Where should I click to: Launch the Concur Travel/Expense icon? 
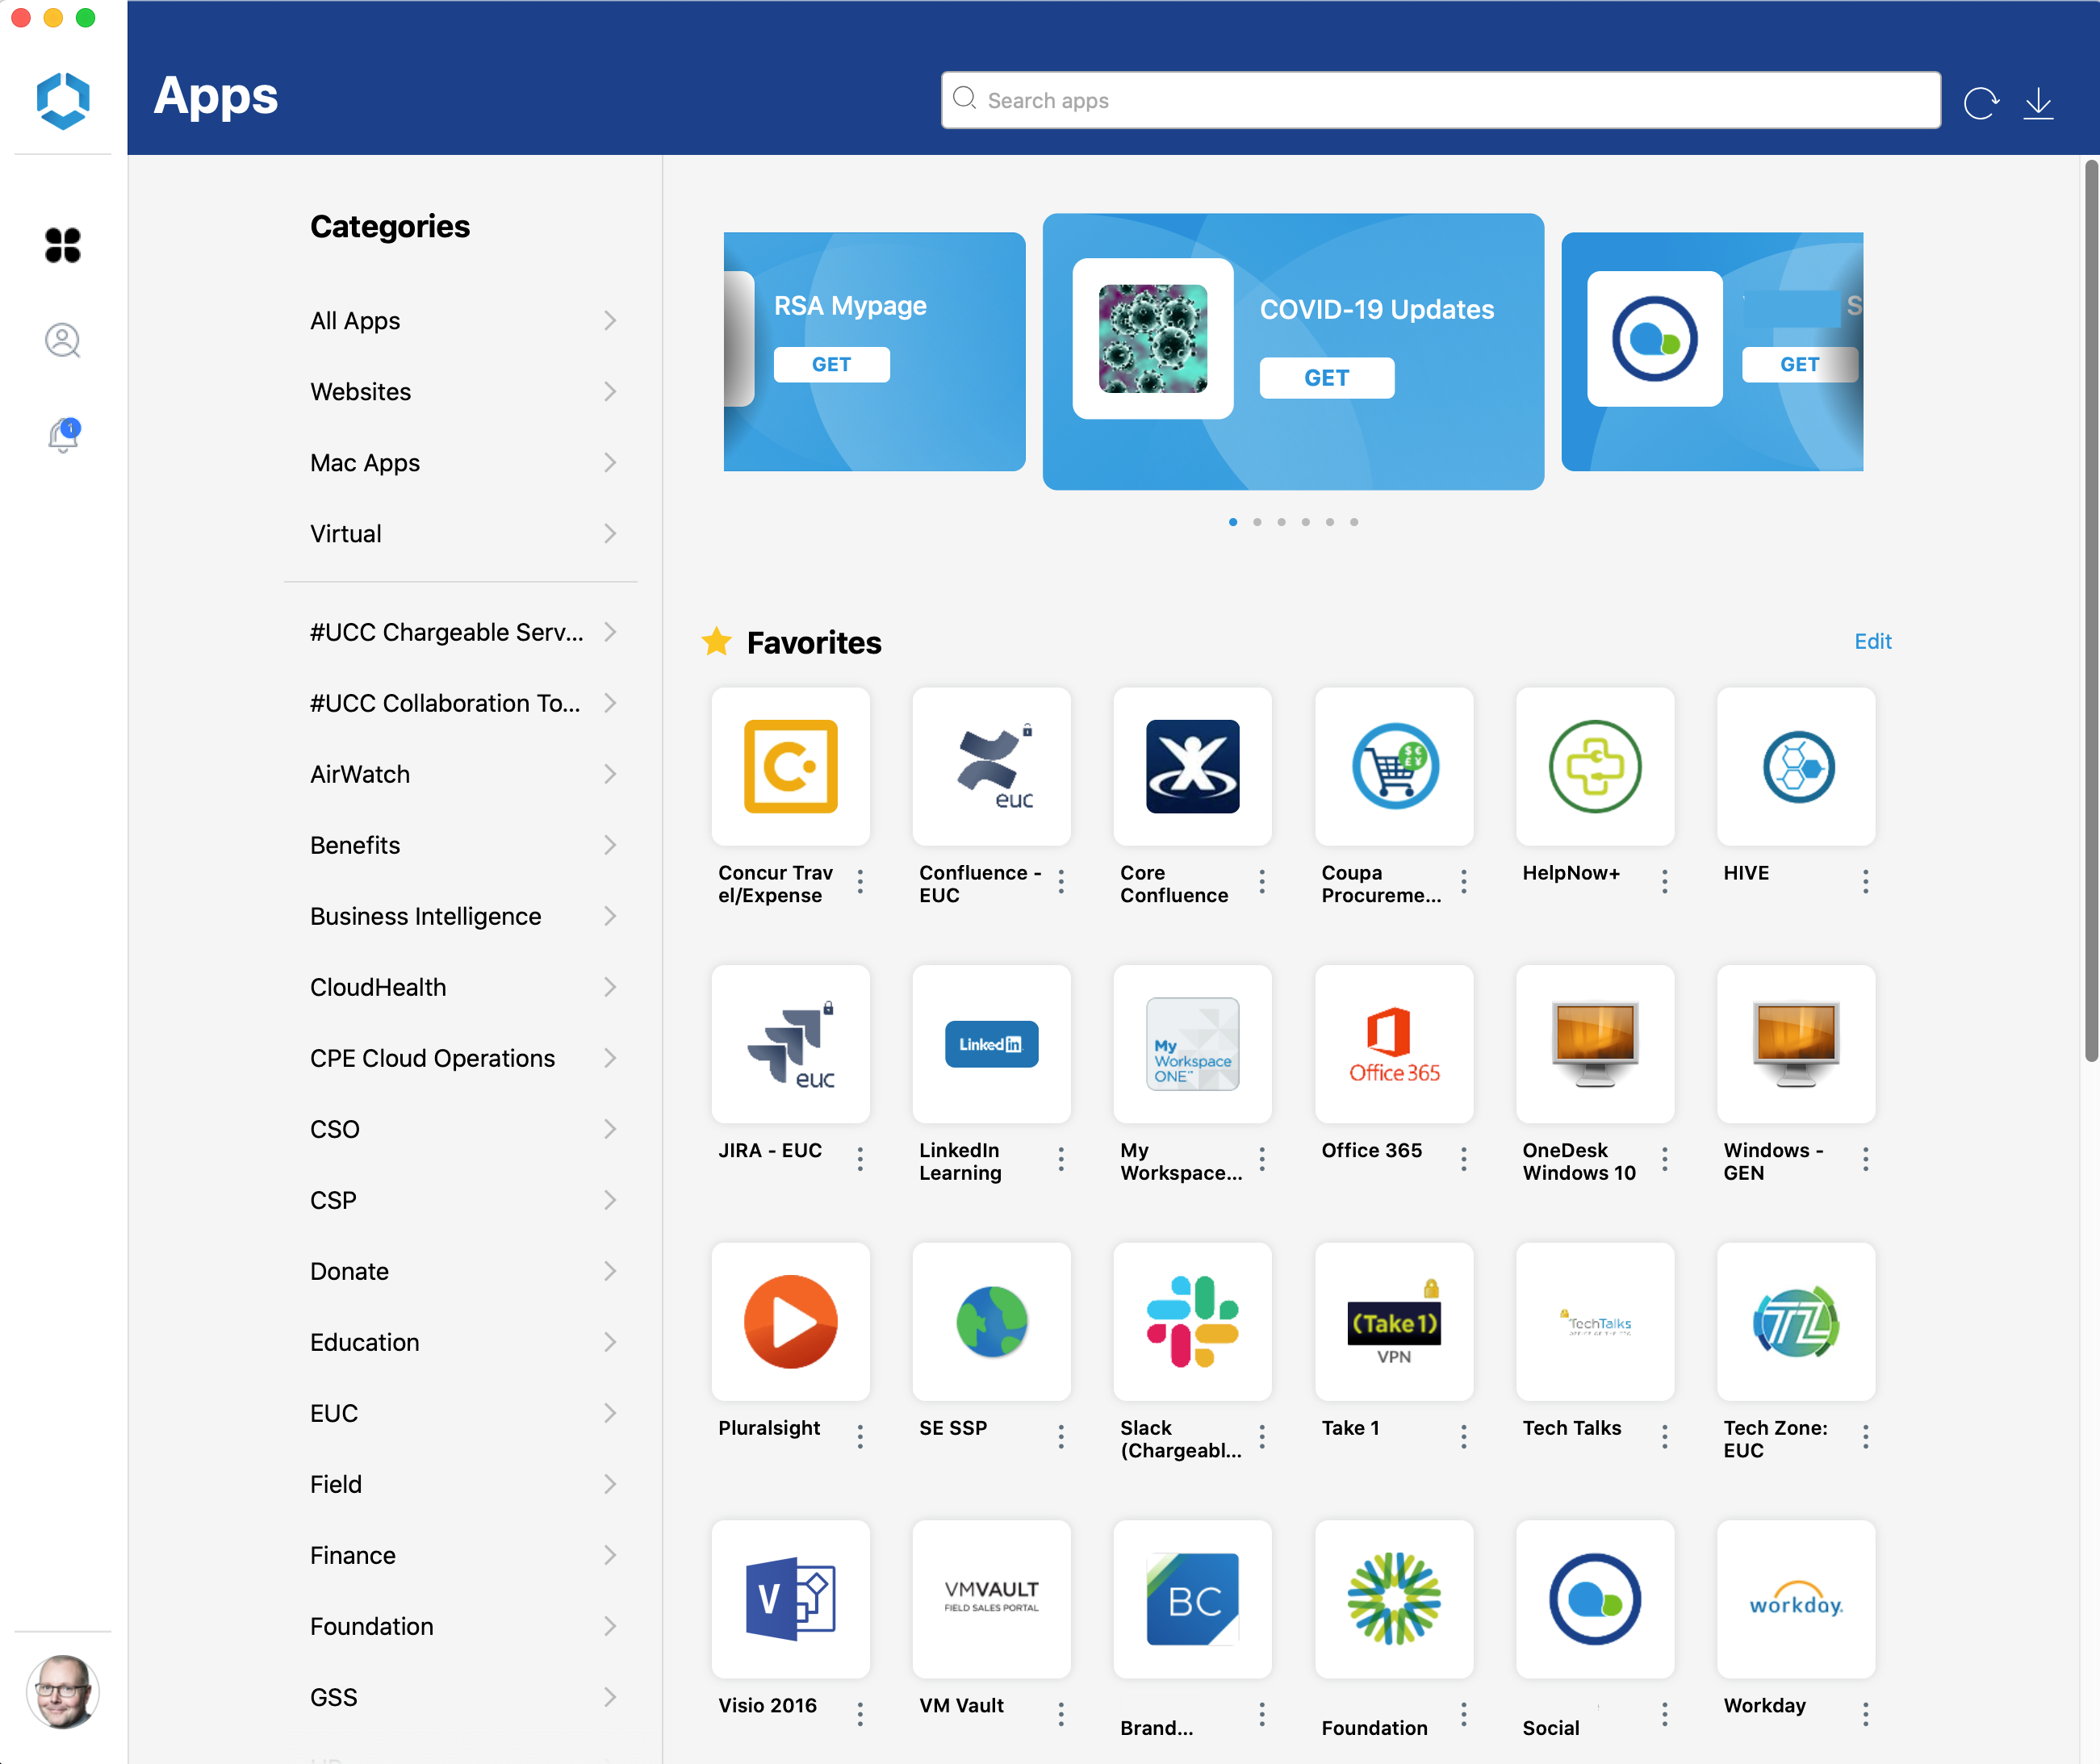click(790, 766)
